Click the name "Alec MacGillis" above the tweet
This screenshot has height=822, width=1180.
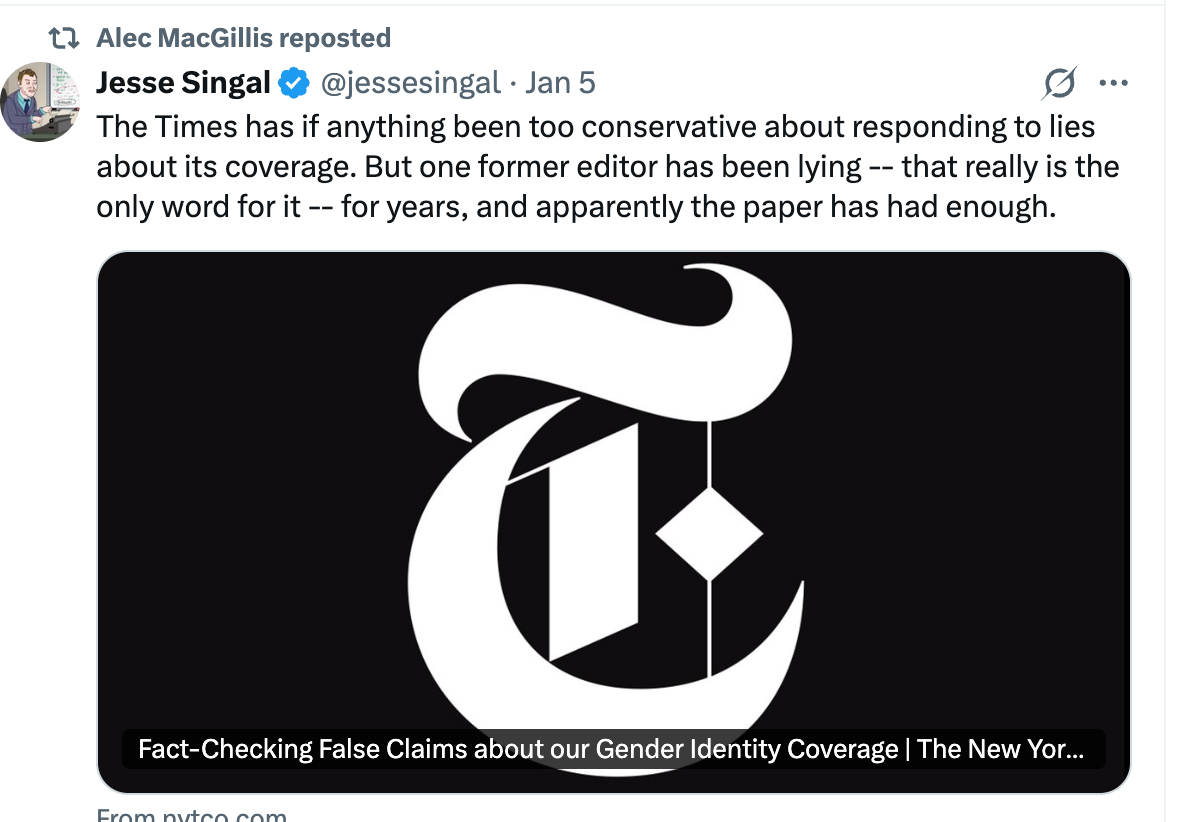pyautogui.click(x=185, y=39)
